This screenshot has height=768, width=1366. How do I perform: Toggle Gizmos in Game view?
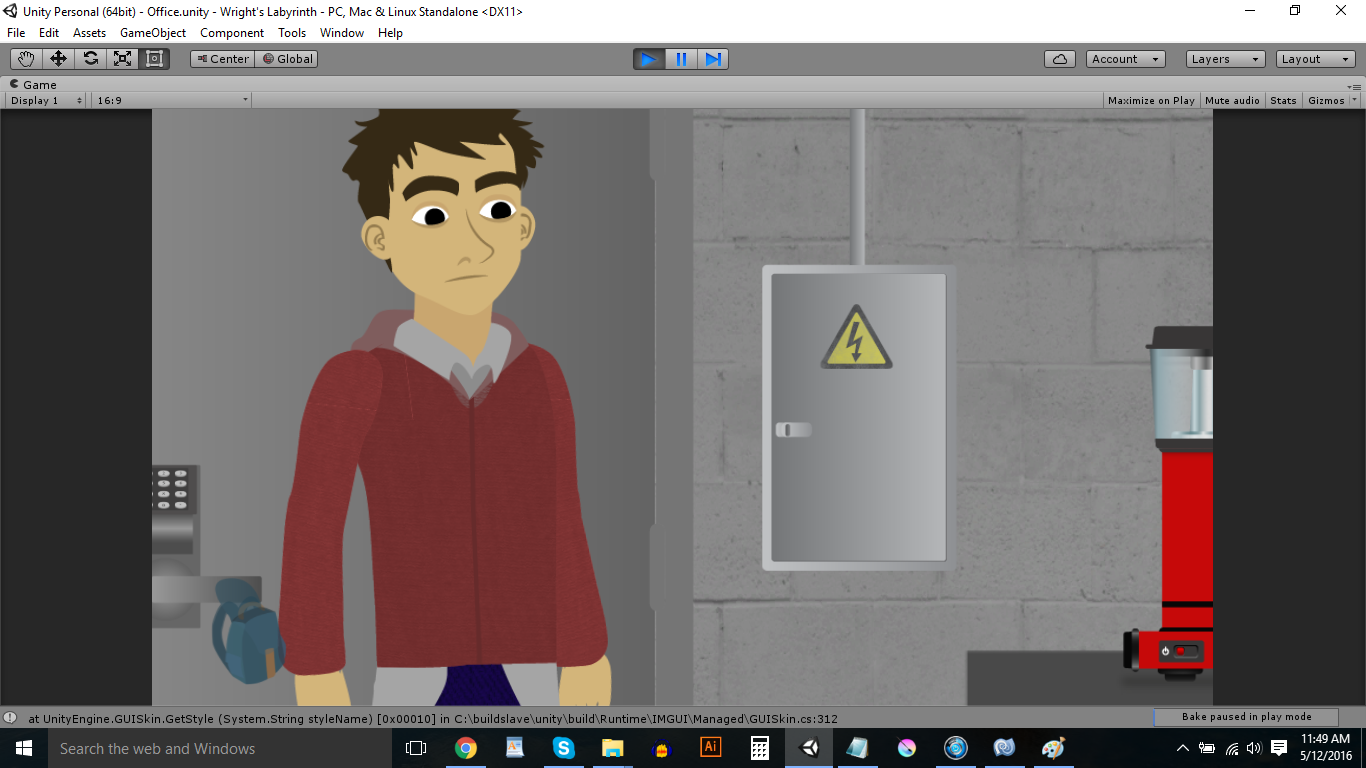click(x=1326, y=100)
